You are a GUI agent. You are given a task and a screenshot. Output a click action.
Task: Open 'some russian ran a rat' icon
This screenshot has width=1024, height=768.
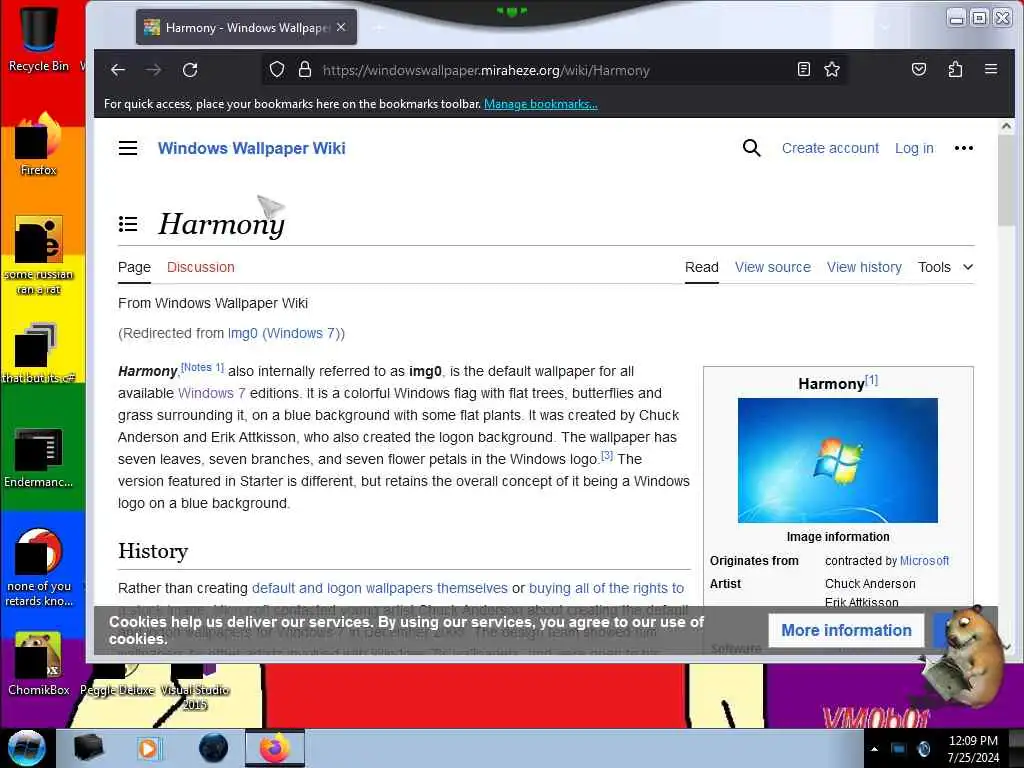(x=39, y=256)
